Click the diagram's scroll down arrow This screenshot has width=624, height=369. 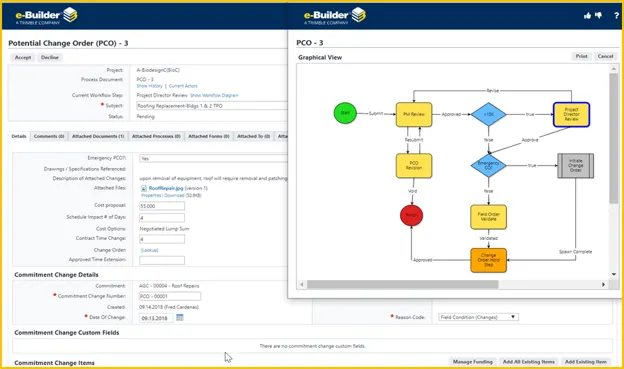click(614, 274)
